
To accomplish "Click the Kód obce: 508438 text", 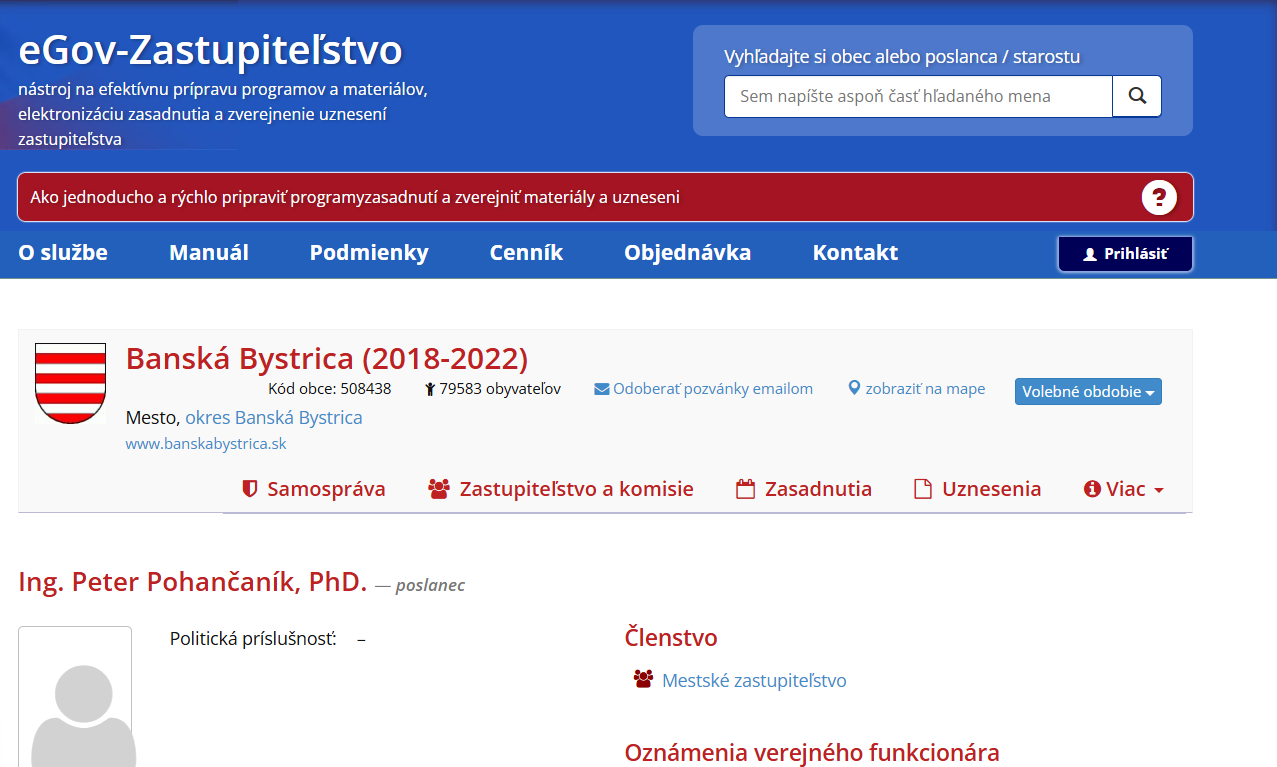I will 330,389.
